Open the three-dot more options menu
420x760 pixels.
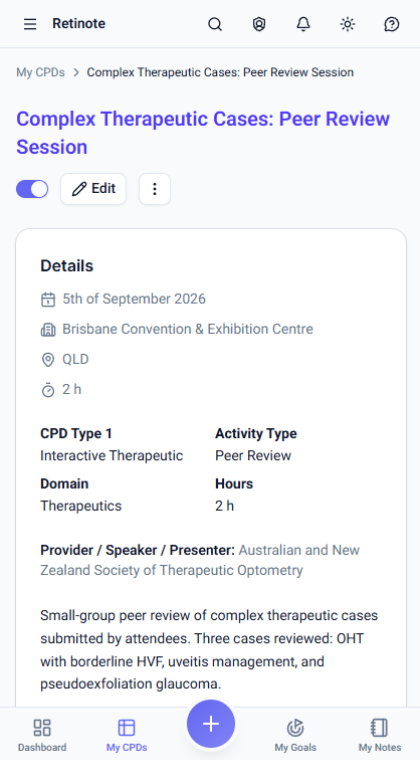click(x=155, y=189)
